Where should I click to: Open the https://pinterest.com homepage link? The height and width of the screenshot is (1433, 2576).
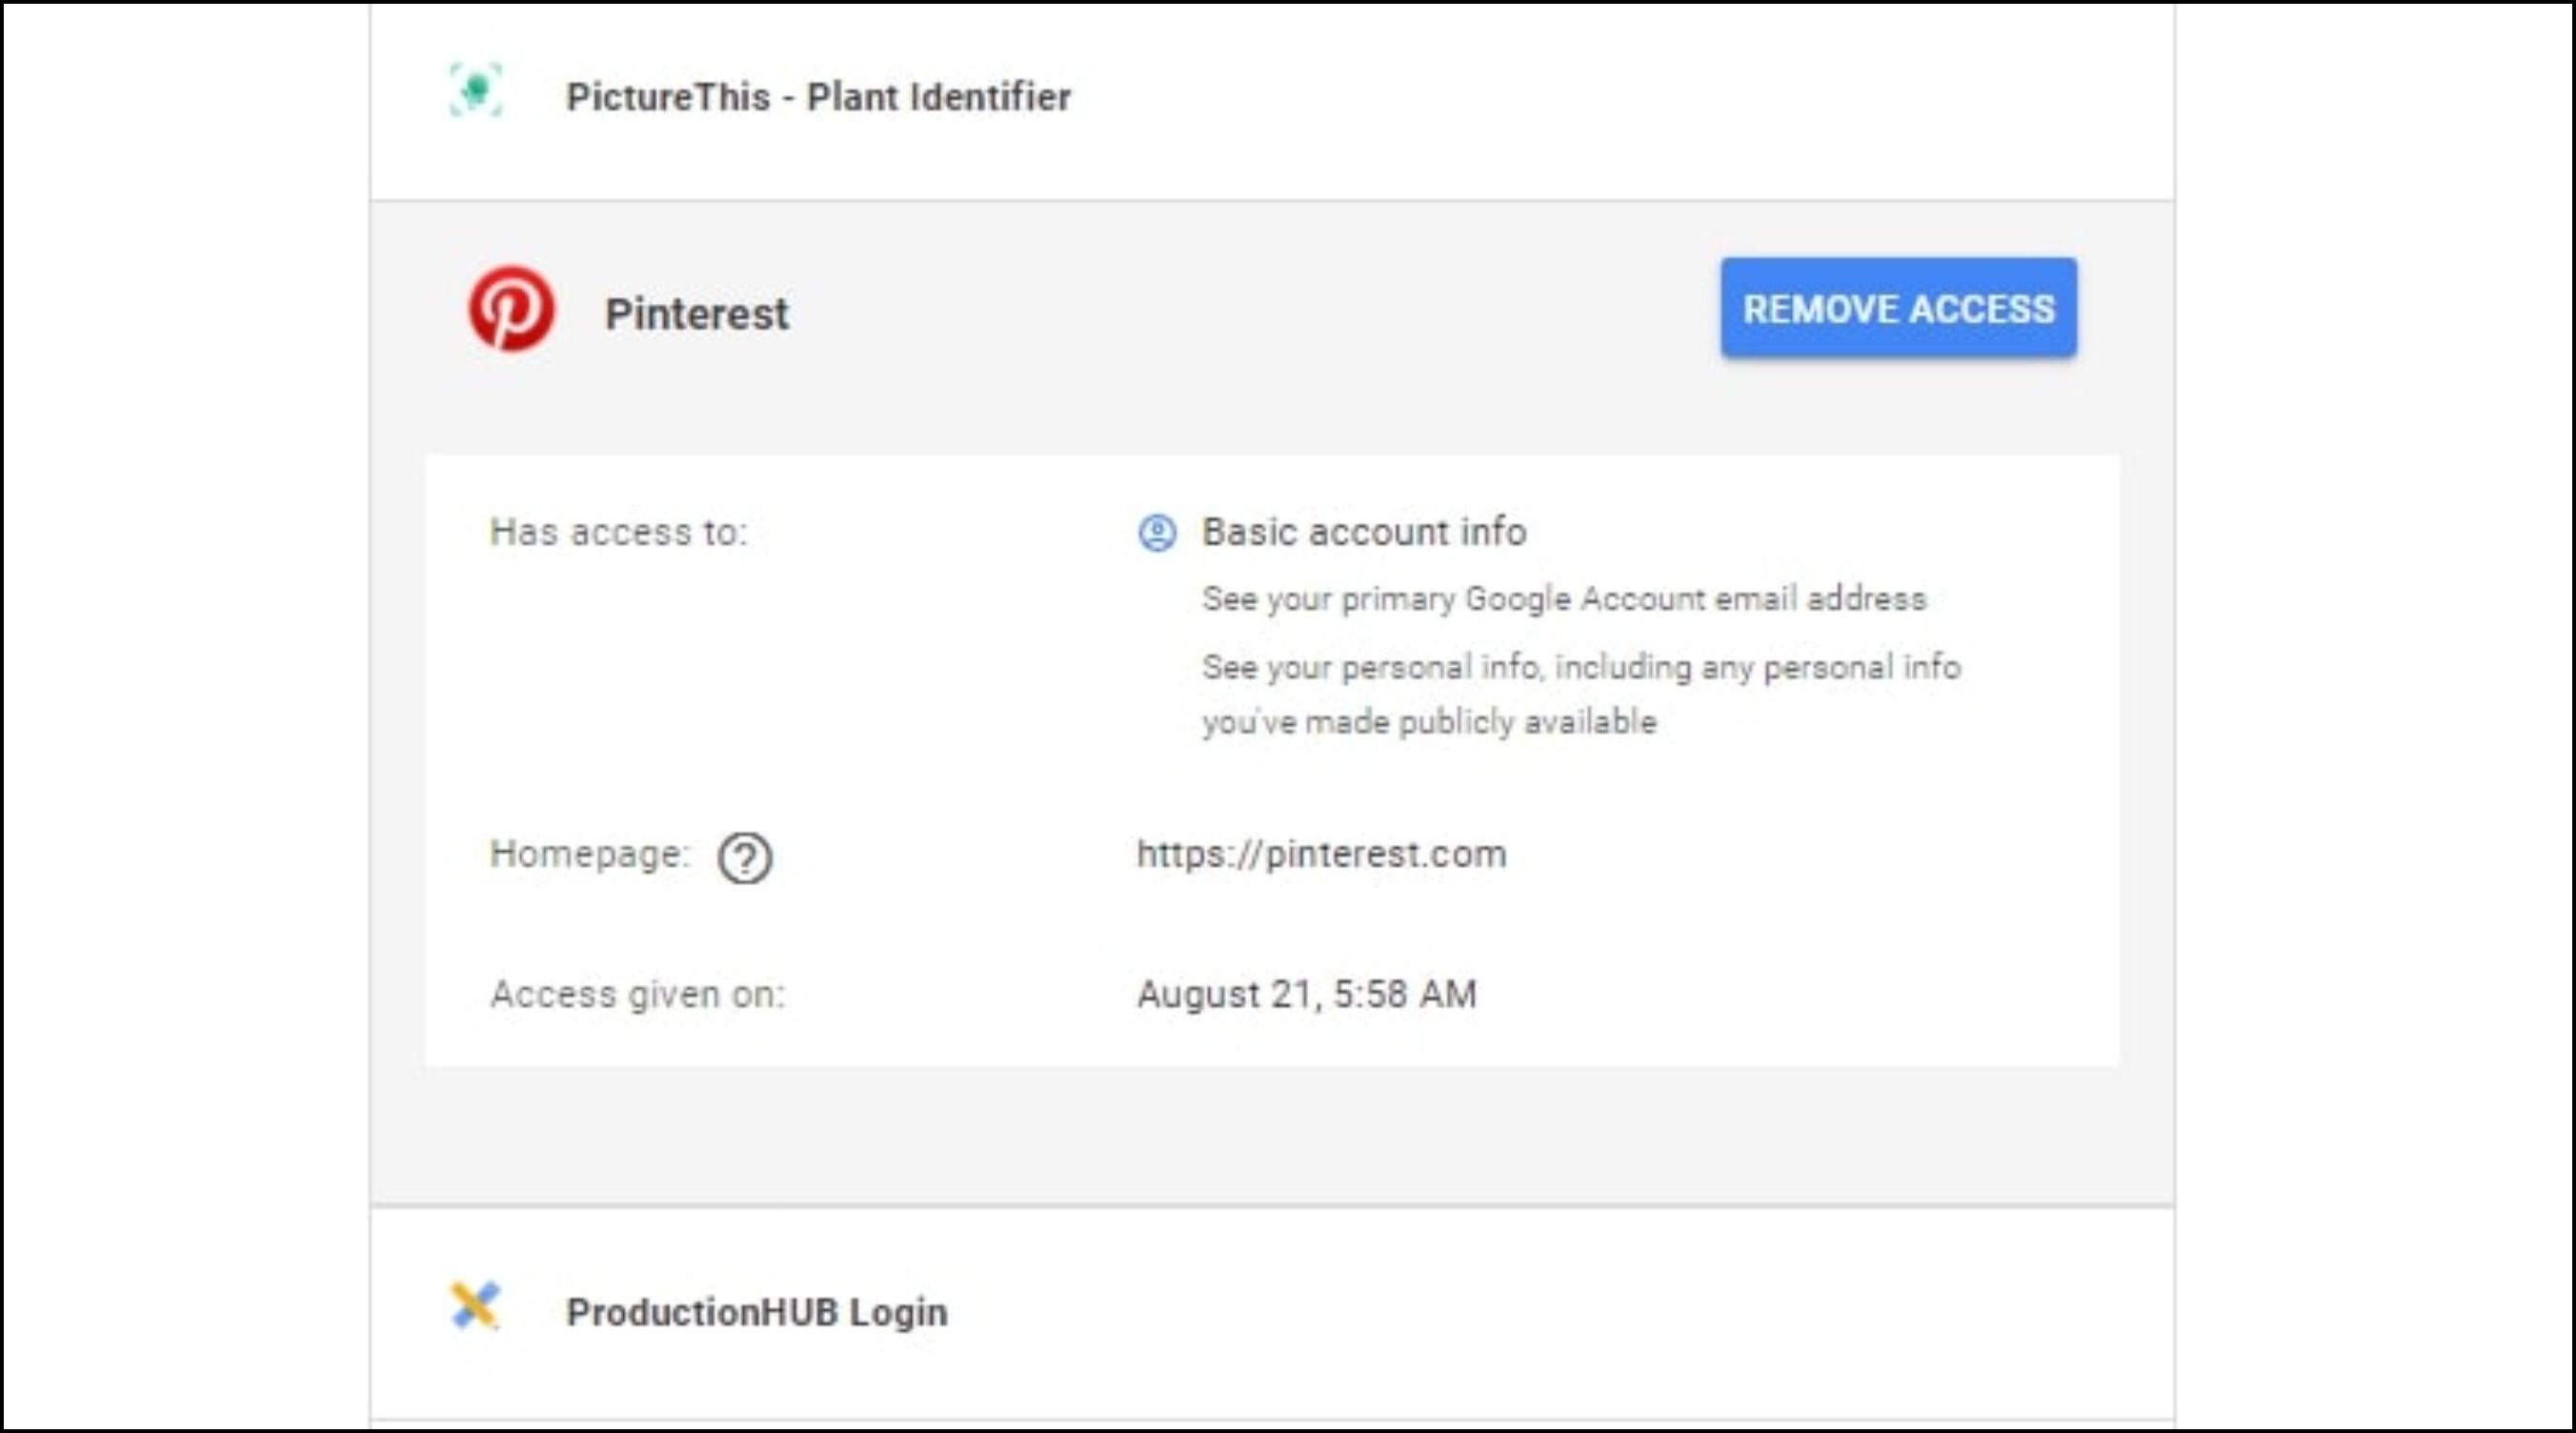point(1321,854)
